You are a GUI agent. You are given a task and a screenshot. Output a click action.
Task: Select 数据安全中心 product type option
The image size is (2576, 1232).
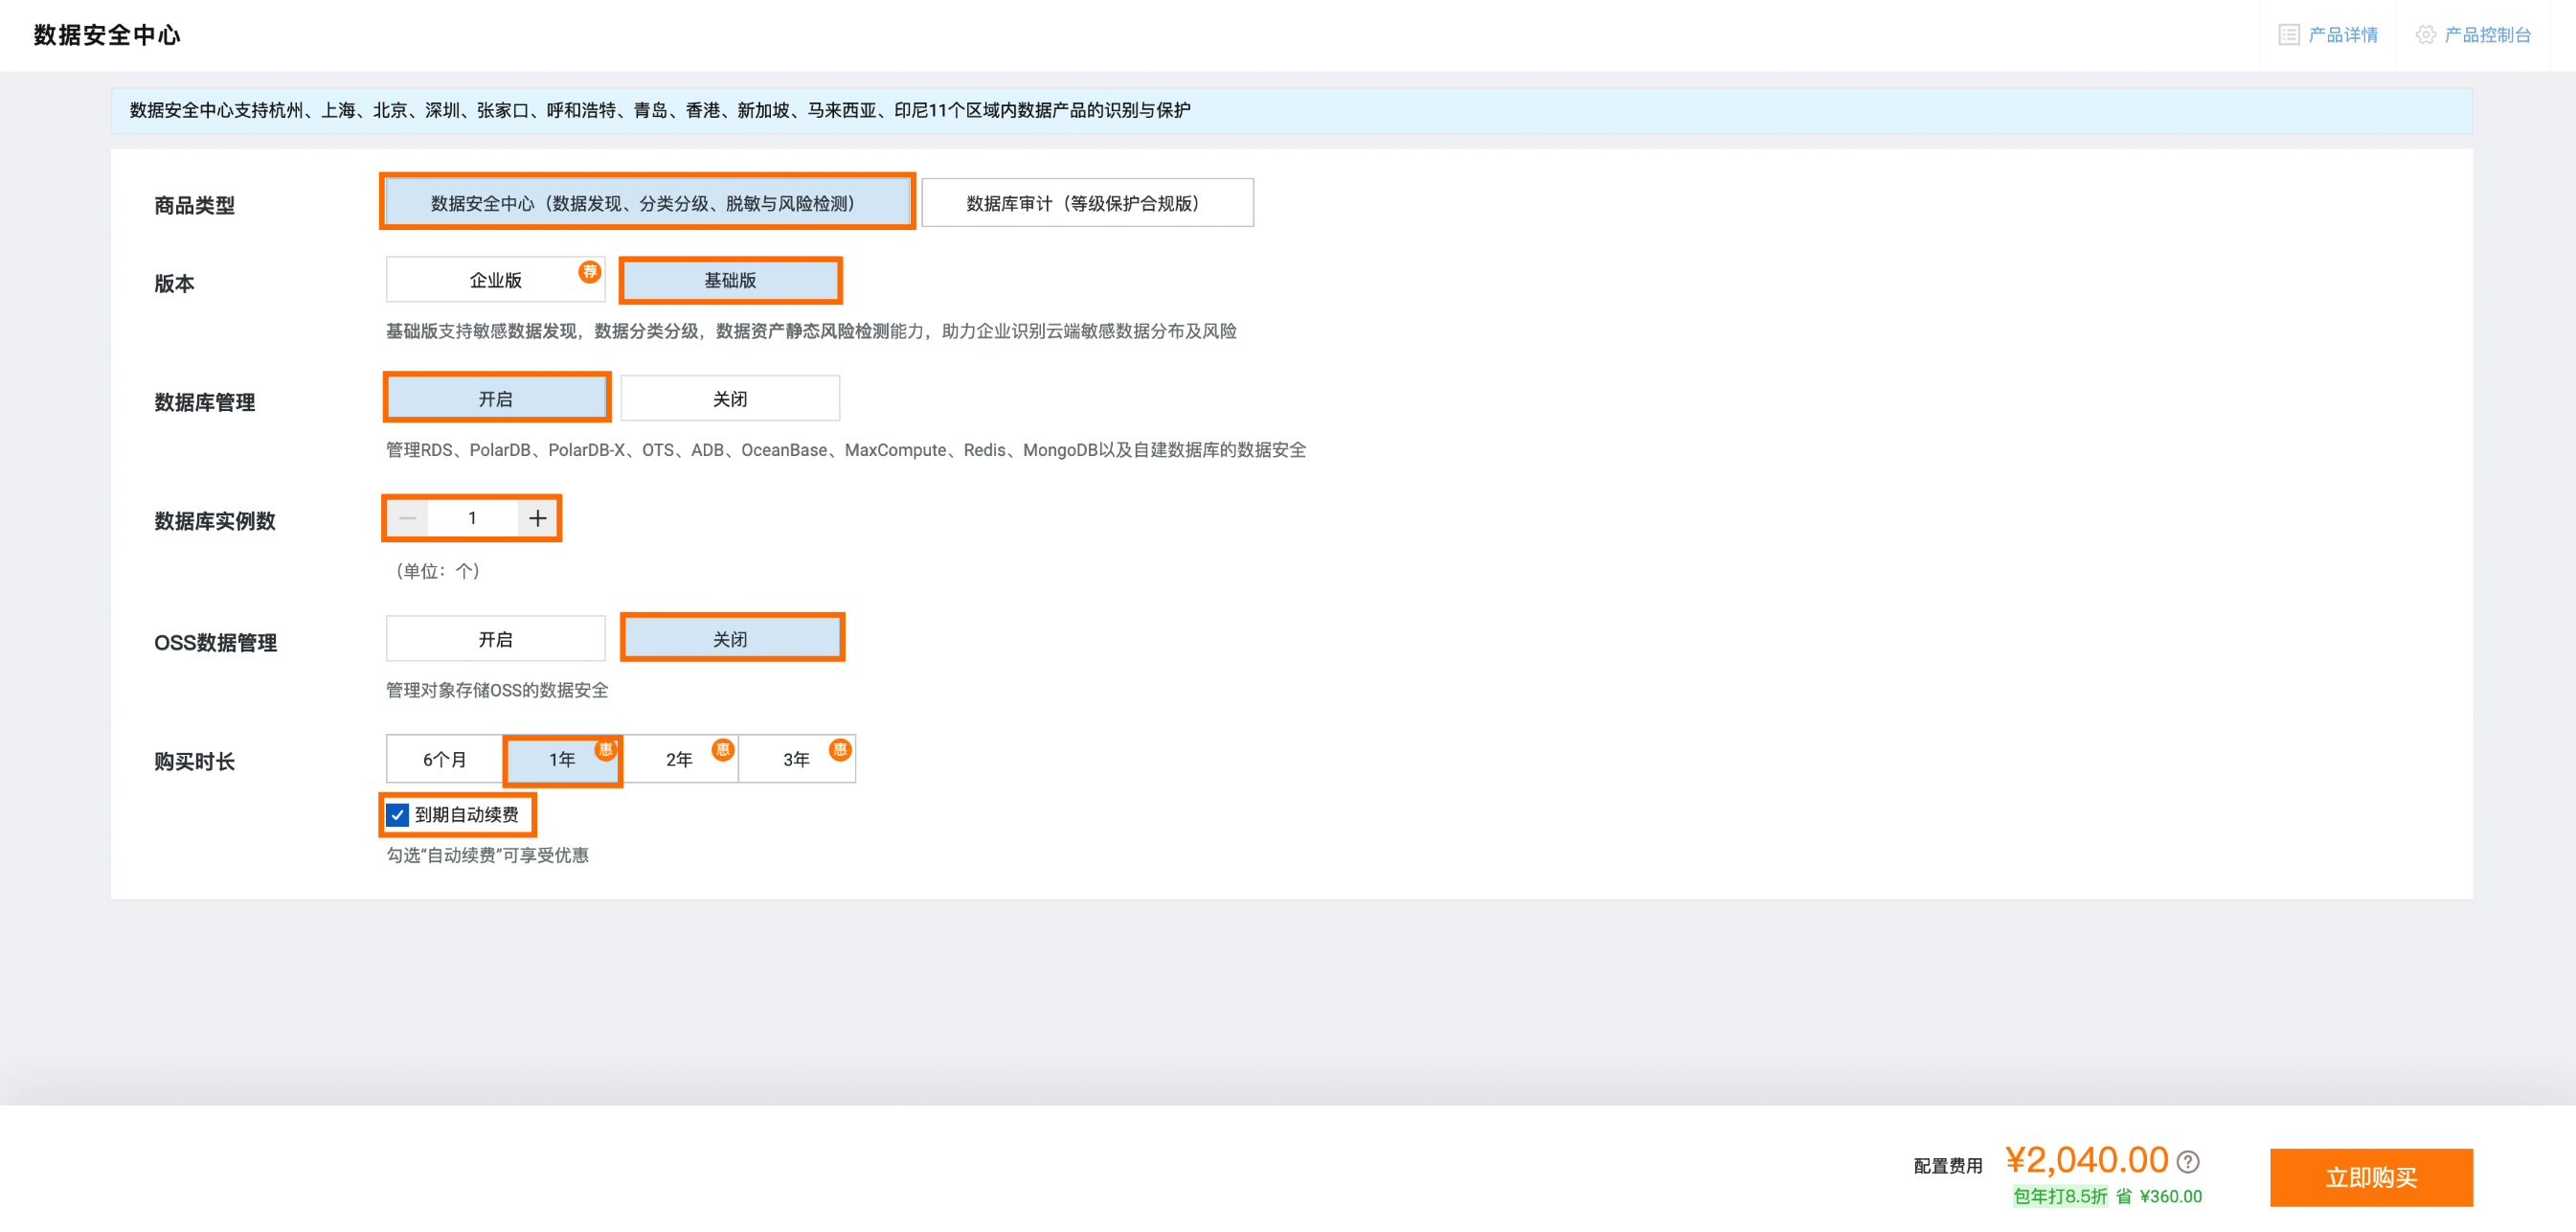[647, 203]
